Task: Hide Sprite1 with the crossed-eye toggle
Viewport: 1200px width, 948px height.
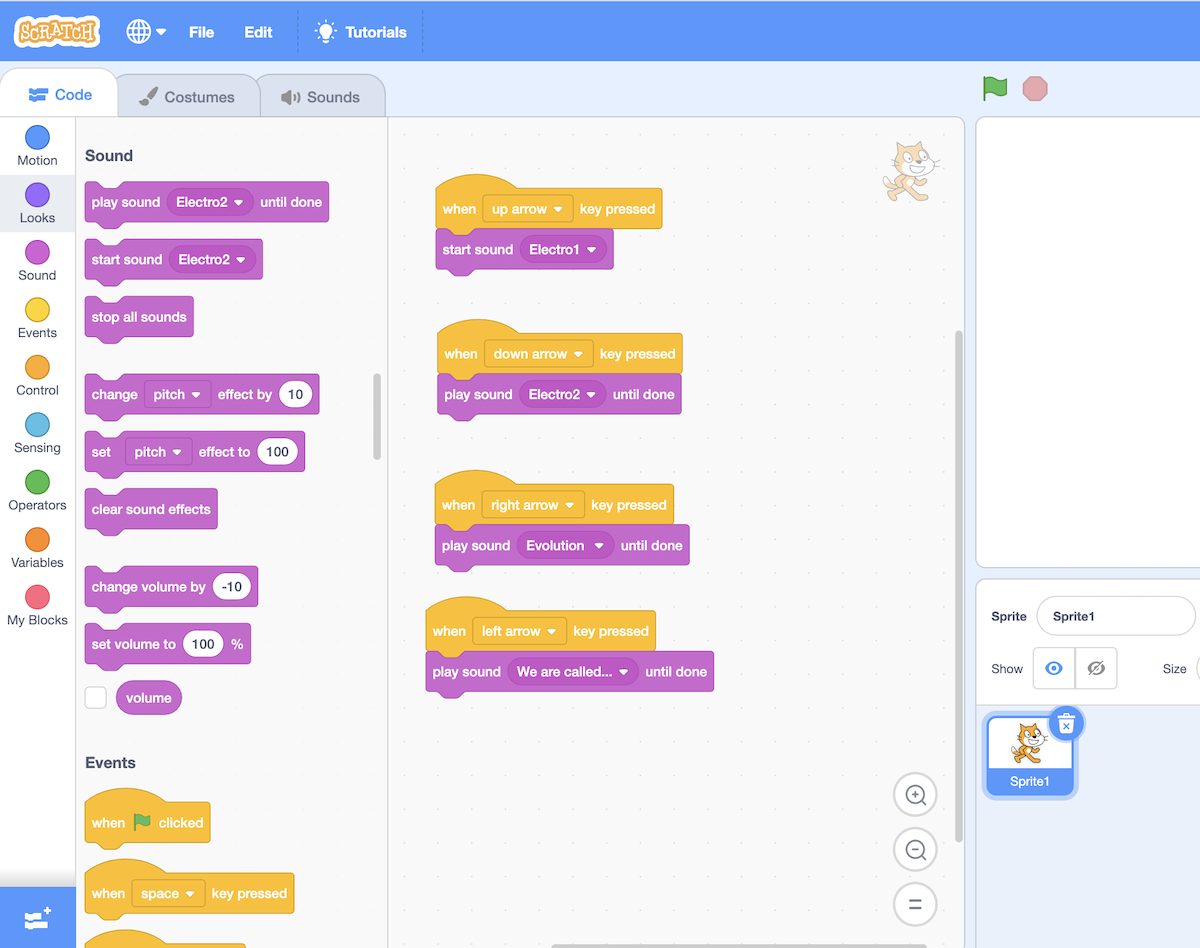Action: [x=1096, y=668]
